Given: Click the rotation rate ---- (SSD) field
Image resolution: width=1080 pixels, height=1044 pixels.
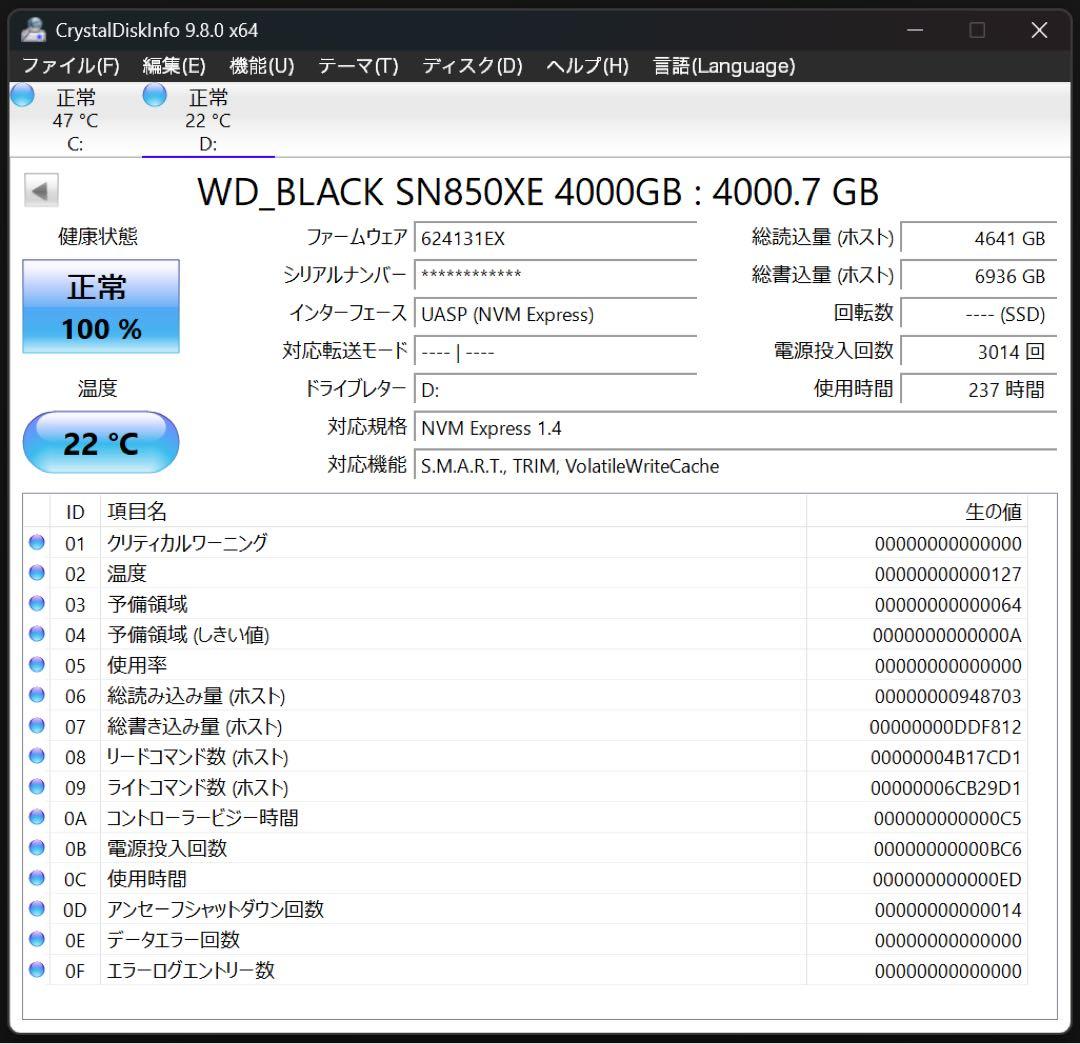Looking at the screenshot, I should (x=979, y=314).
